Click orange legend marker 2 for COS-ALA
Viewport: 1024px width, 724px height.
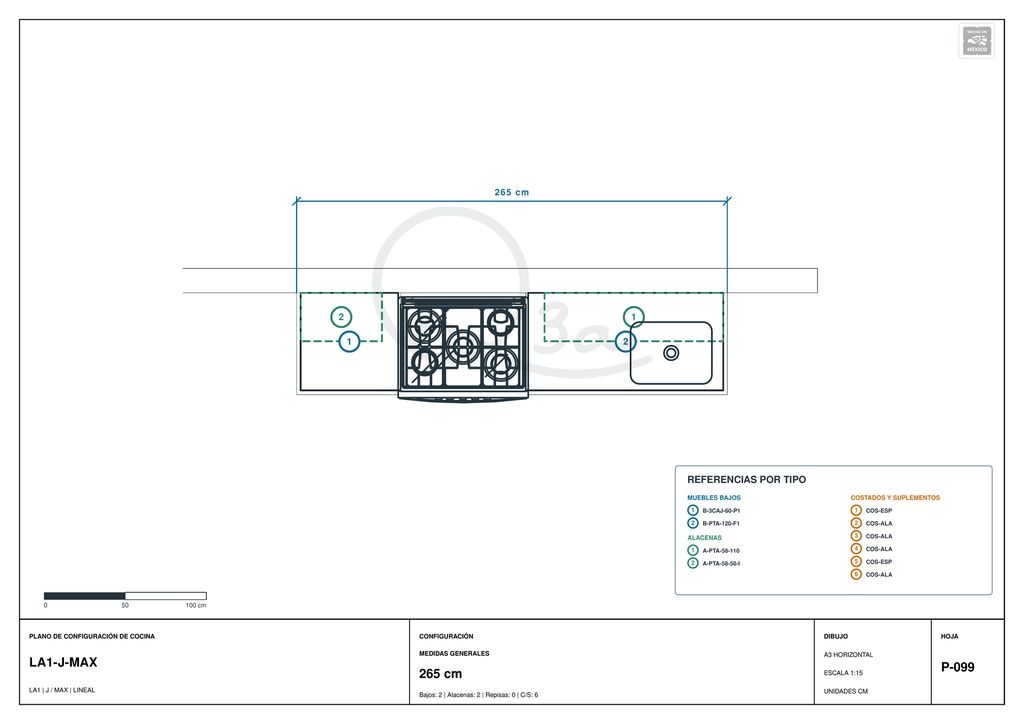pyautogui.click(x=856, y=524)
